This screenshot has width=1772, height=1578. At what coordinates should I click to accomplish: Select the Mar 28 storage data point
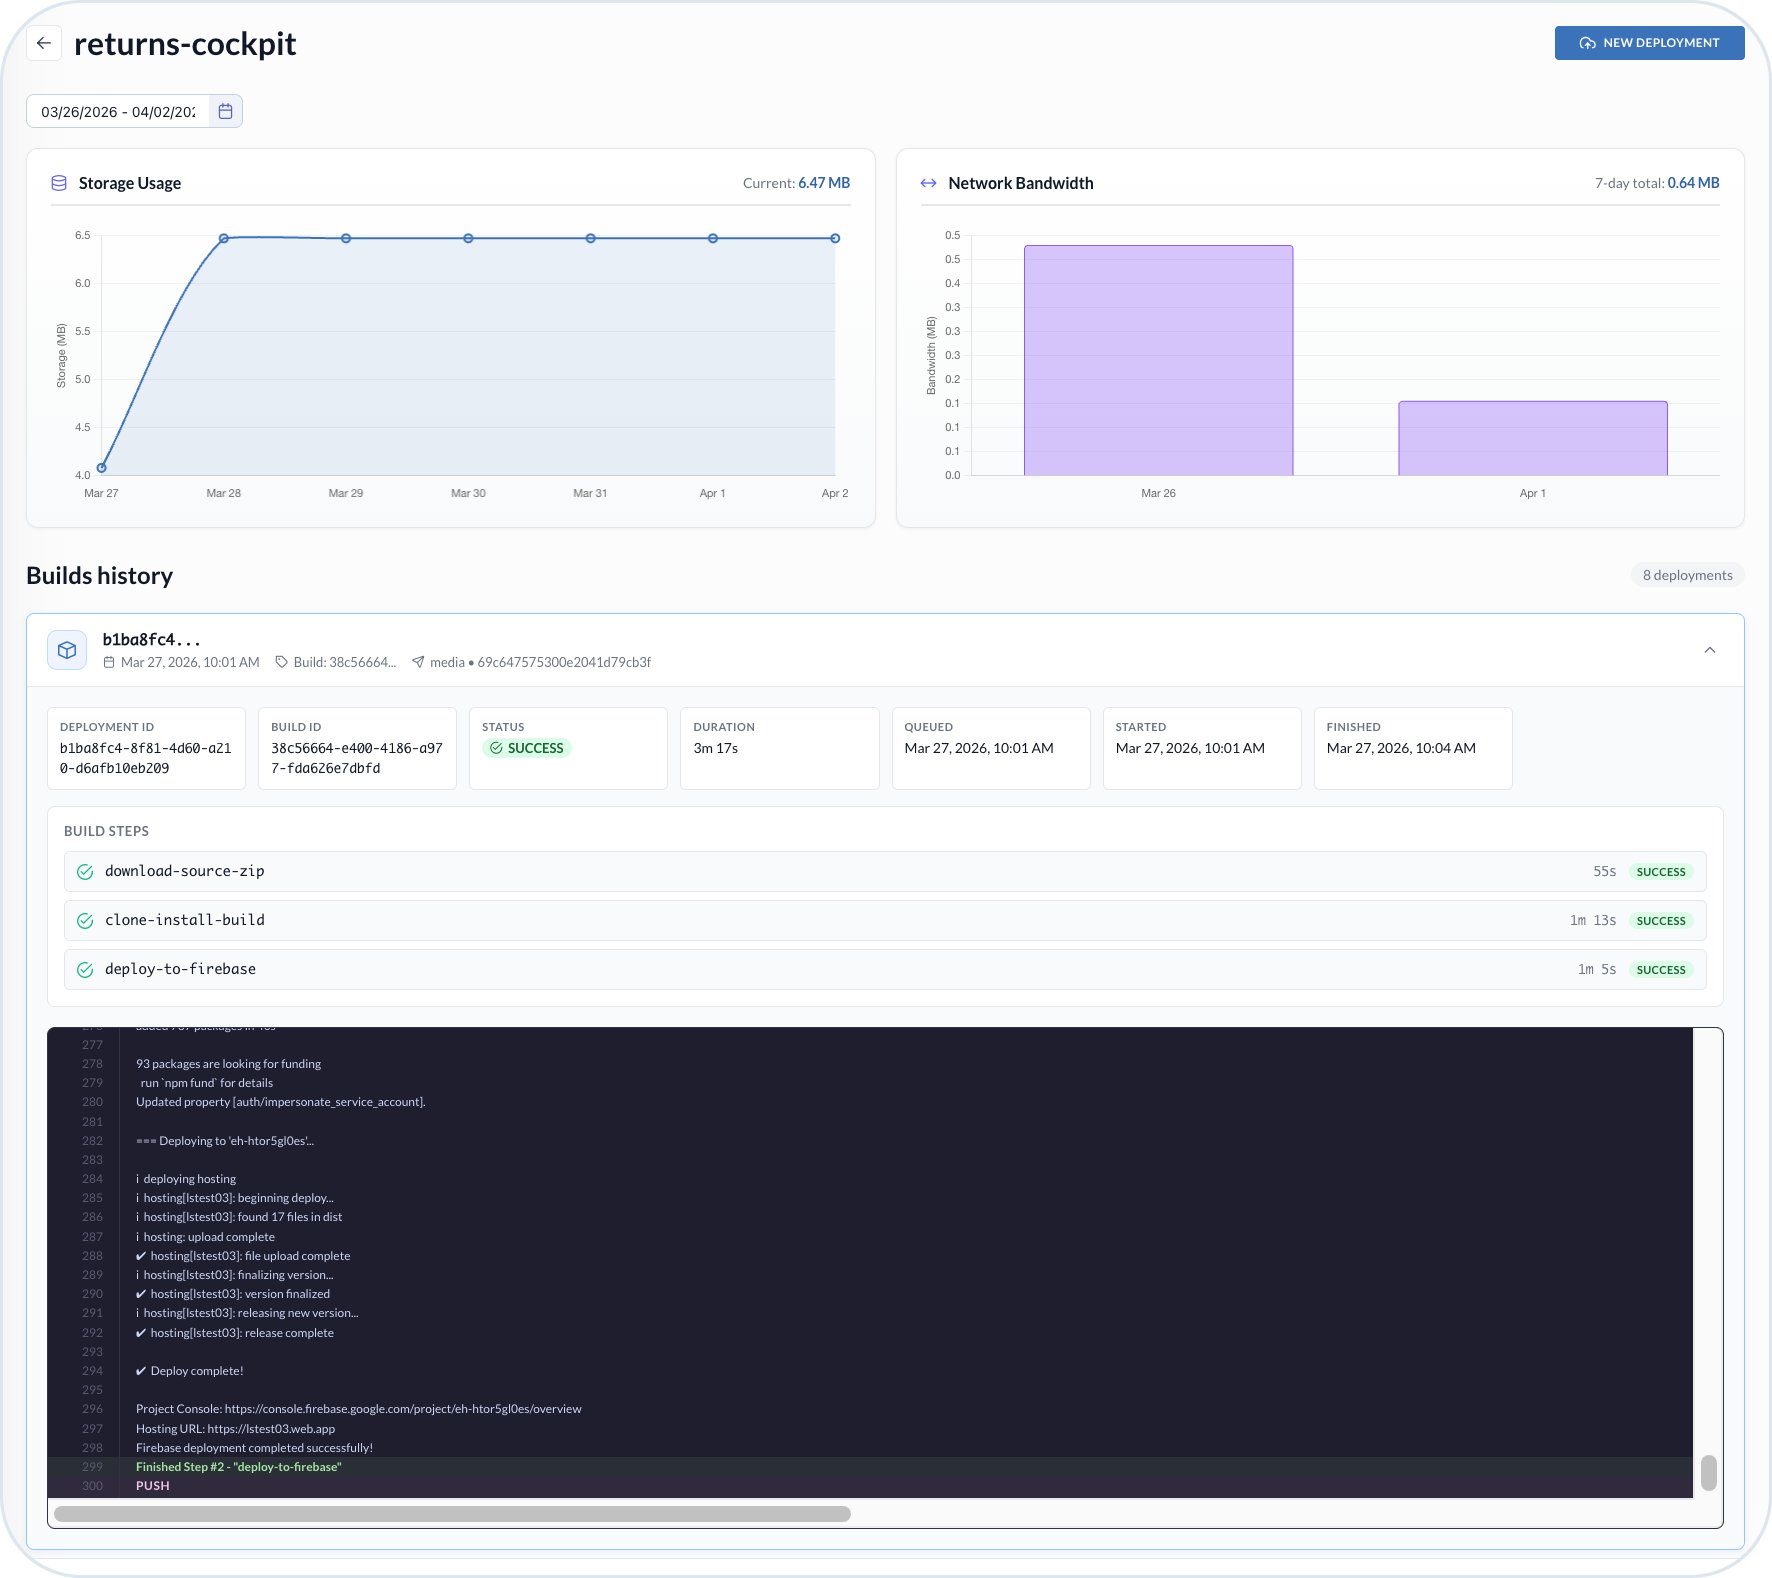point(224,238)
